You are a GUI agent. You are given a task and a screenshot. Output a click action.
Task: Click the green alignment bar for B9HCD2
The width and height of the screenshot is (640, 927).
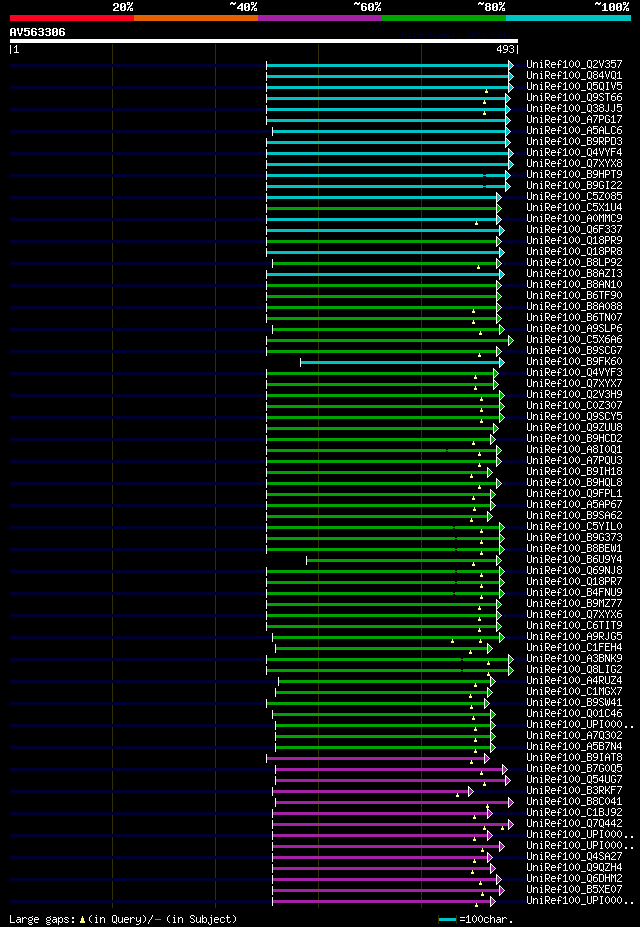click(x=379, y=439)
